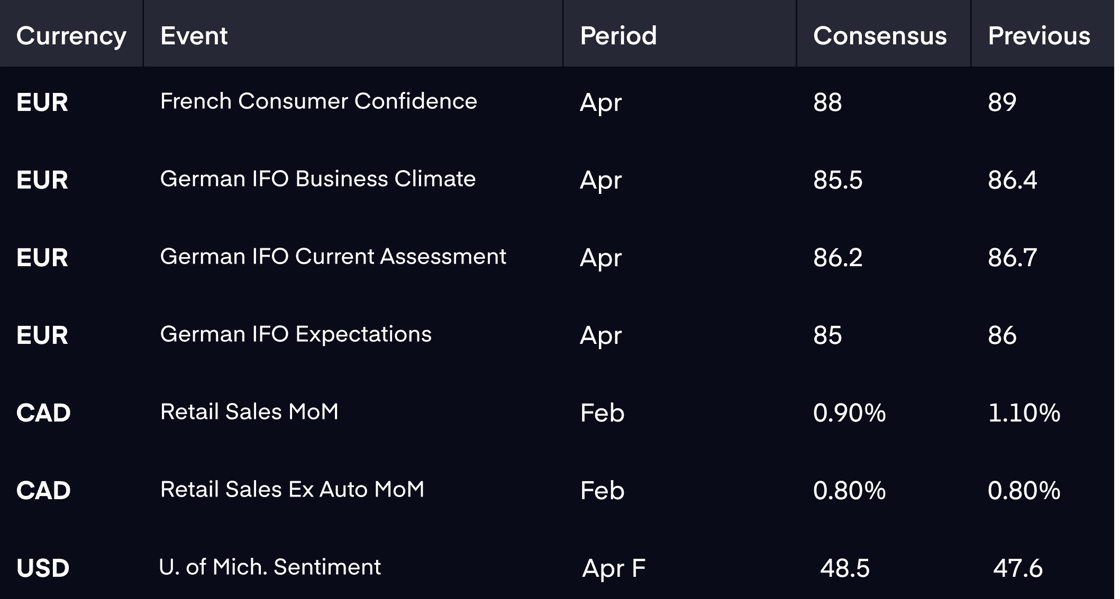Select U. of Mich. Sentiment event
This screenshot has height=599, width=1120.
click(270, 567)
